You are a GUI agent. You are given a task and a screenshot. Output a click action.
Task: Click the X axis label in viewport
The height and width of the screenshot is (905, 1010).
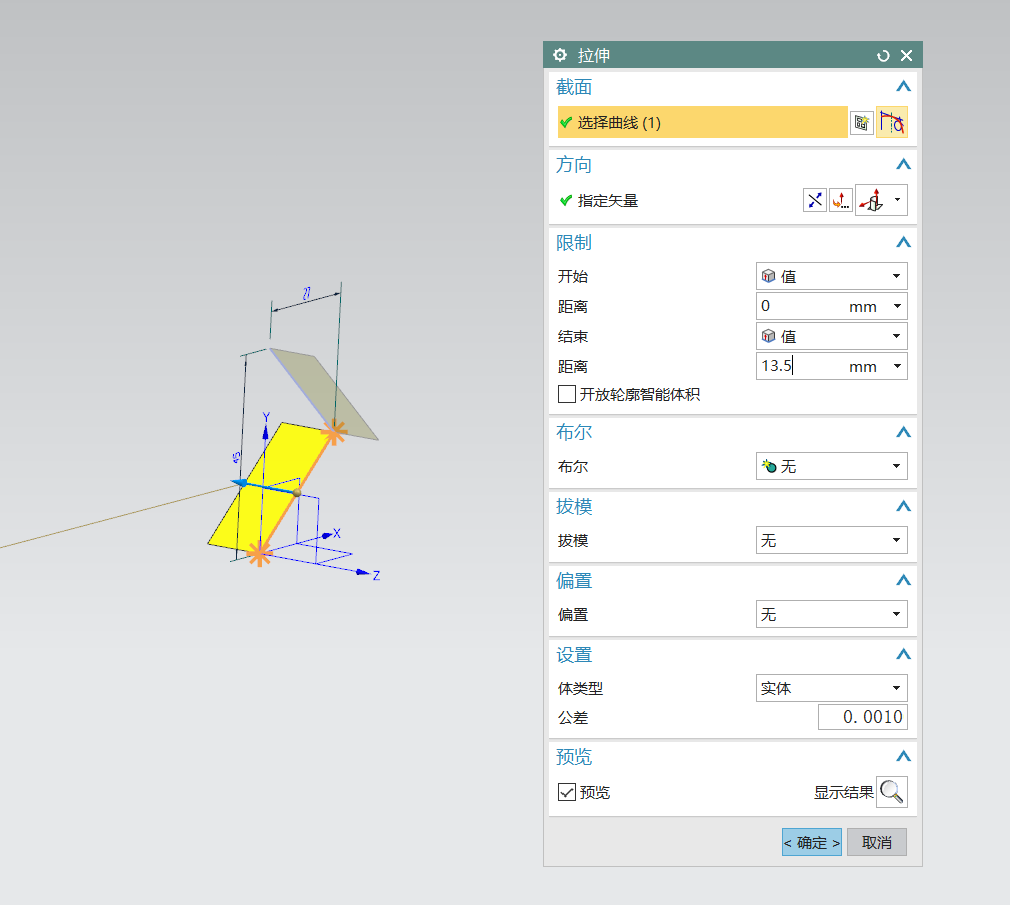337,533
